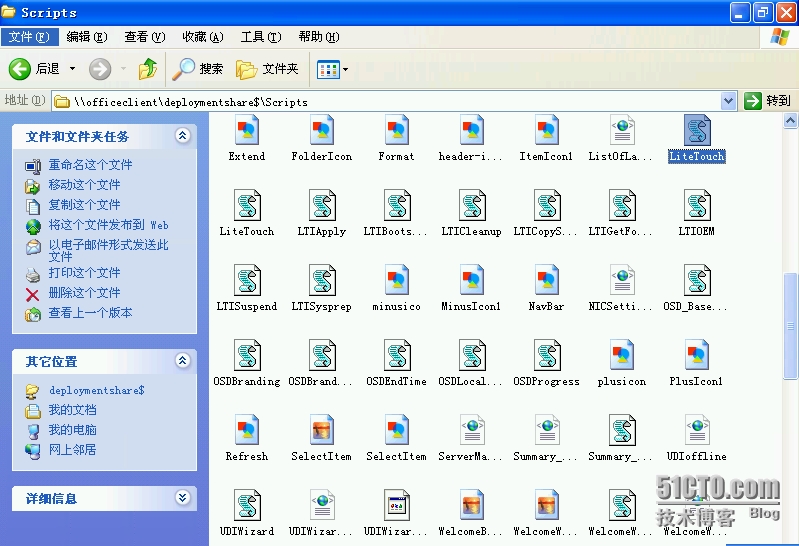Click the green Up folder icon
The height and width of the screenshot is (546, 799).
tap(148, 69)
